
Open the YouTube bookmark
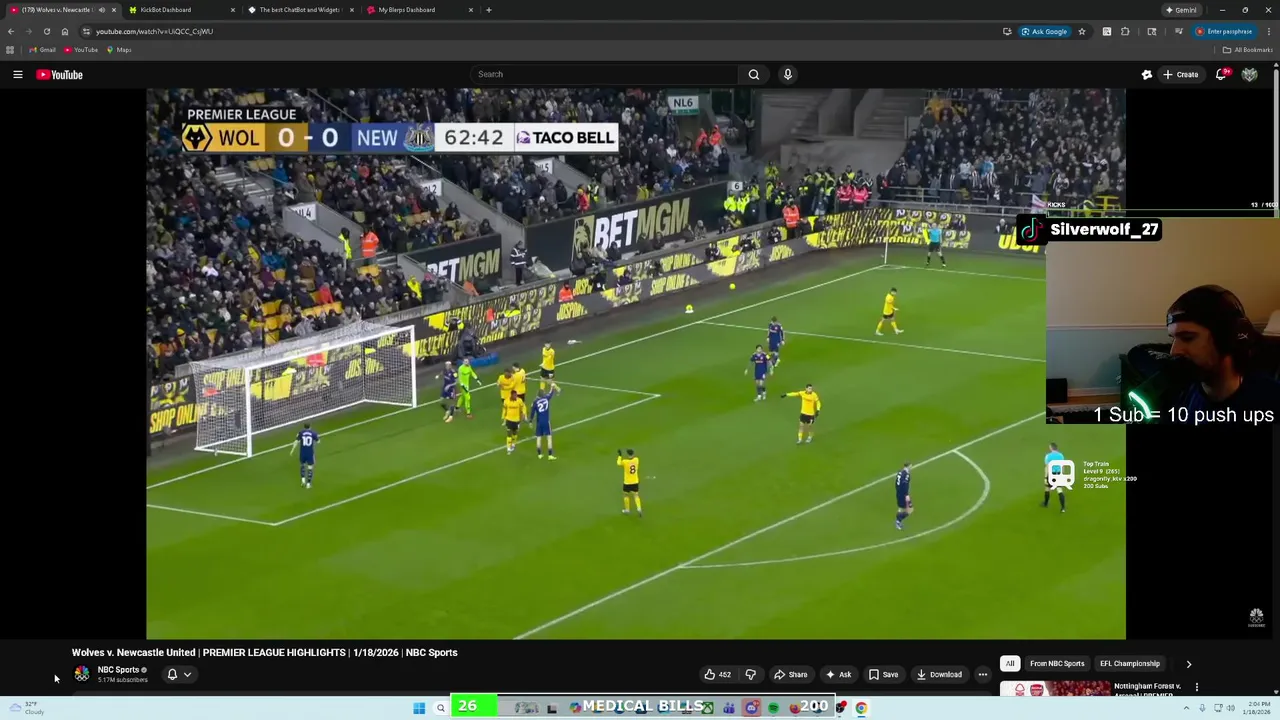point(81,50)
